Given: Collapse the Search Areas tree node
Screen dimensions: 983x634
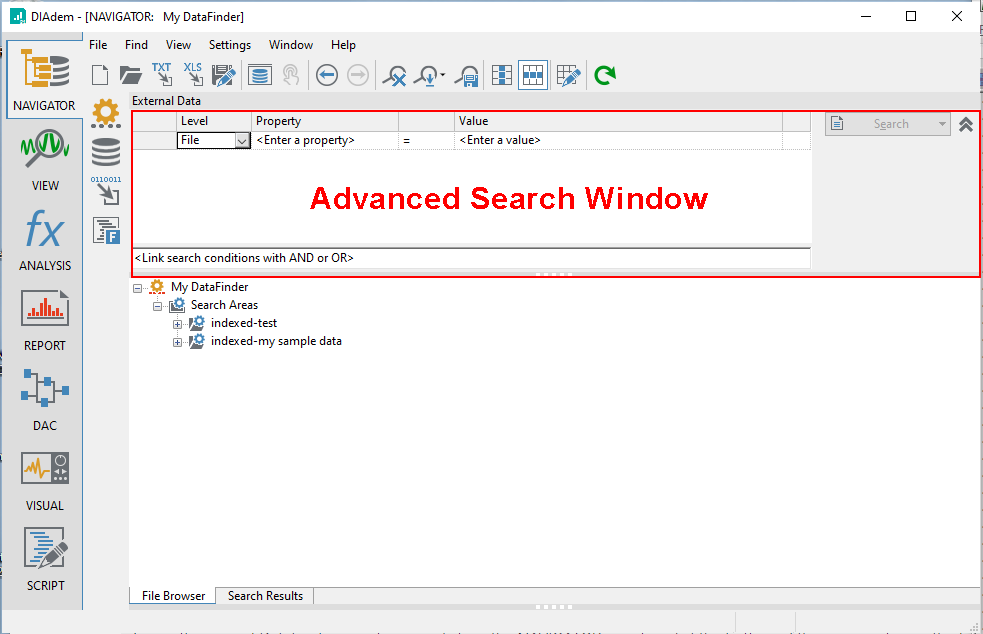Looking at the screenshot, I should (x=158, y=306).
